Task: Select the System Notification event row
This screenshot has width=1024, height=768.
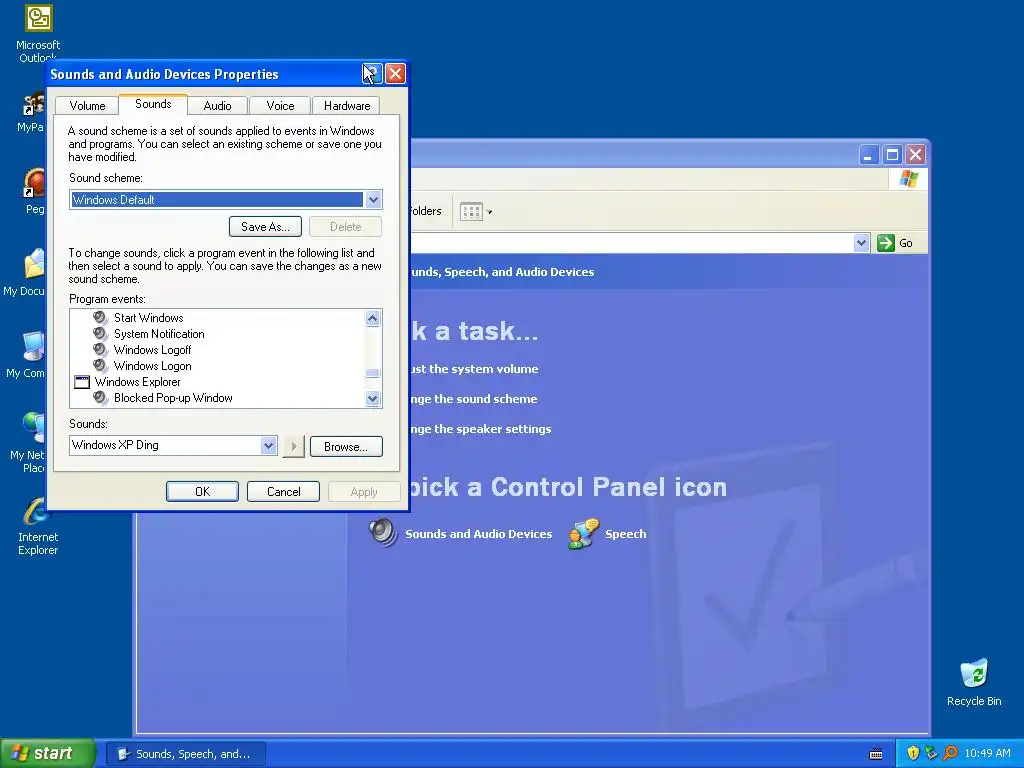Action: pos(159,334)
